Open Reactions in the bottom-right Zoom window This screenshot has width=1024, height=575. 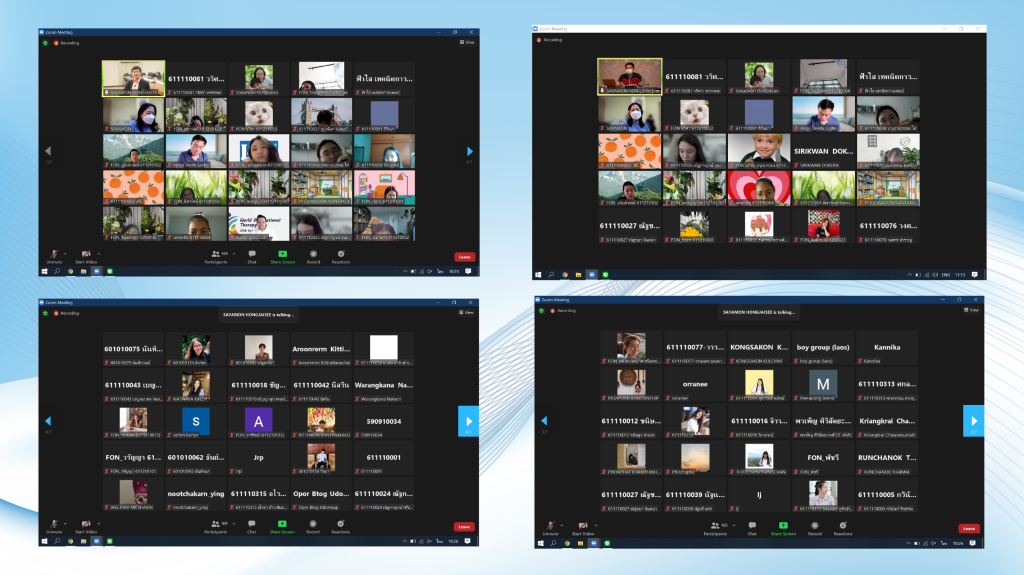pyautogui.click(x=843, y=529)
